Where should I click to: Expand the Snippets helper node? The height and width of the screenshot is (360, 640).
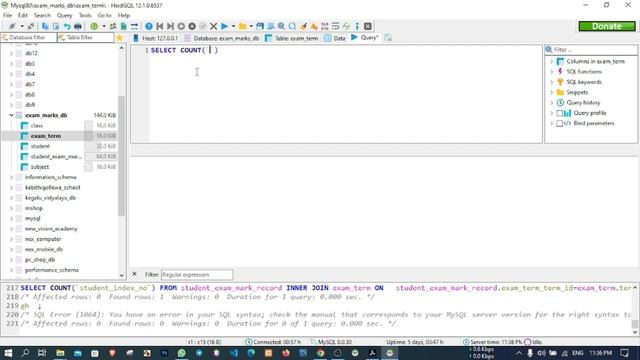point(551,92)
